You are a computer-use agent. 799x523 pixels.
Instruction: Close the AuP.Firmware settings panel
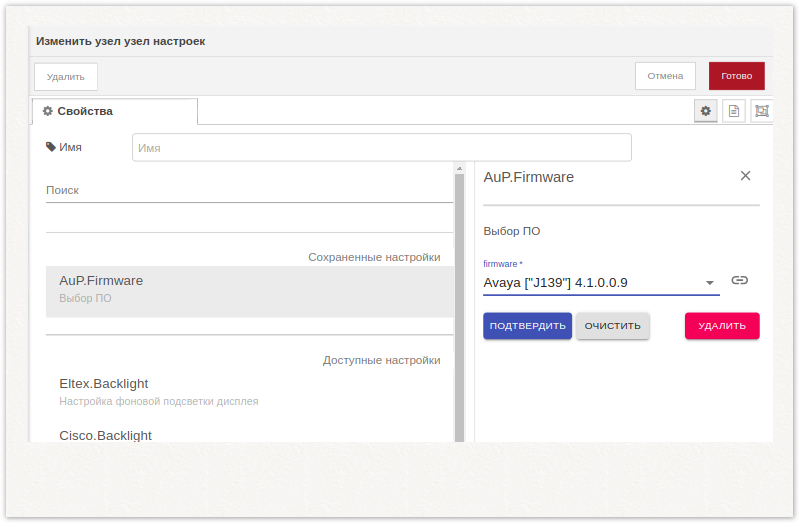[745, 176]
